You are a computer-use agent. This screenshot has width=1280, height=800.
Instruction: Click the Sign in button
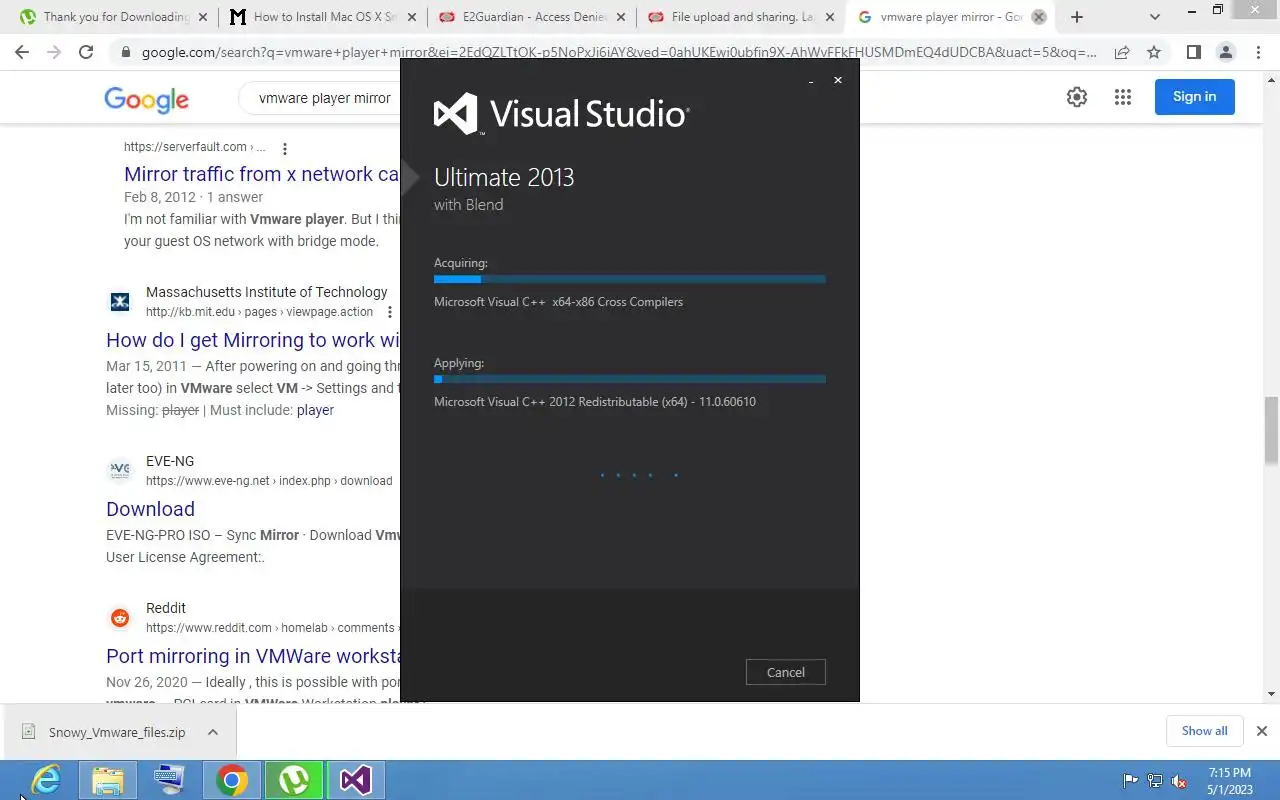(1195, 97)
